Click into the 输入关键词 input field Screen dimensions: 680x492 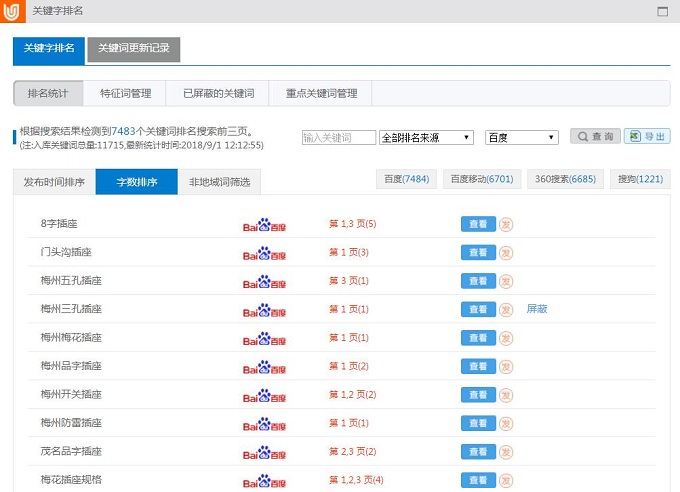339,138
